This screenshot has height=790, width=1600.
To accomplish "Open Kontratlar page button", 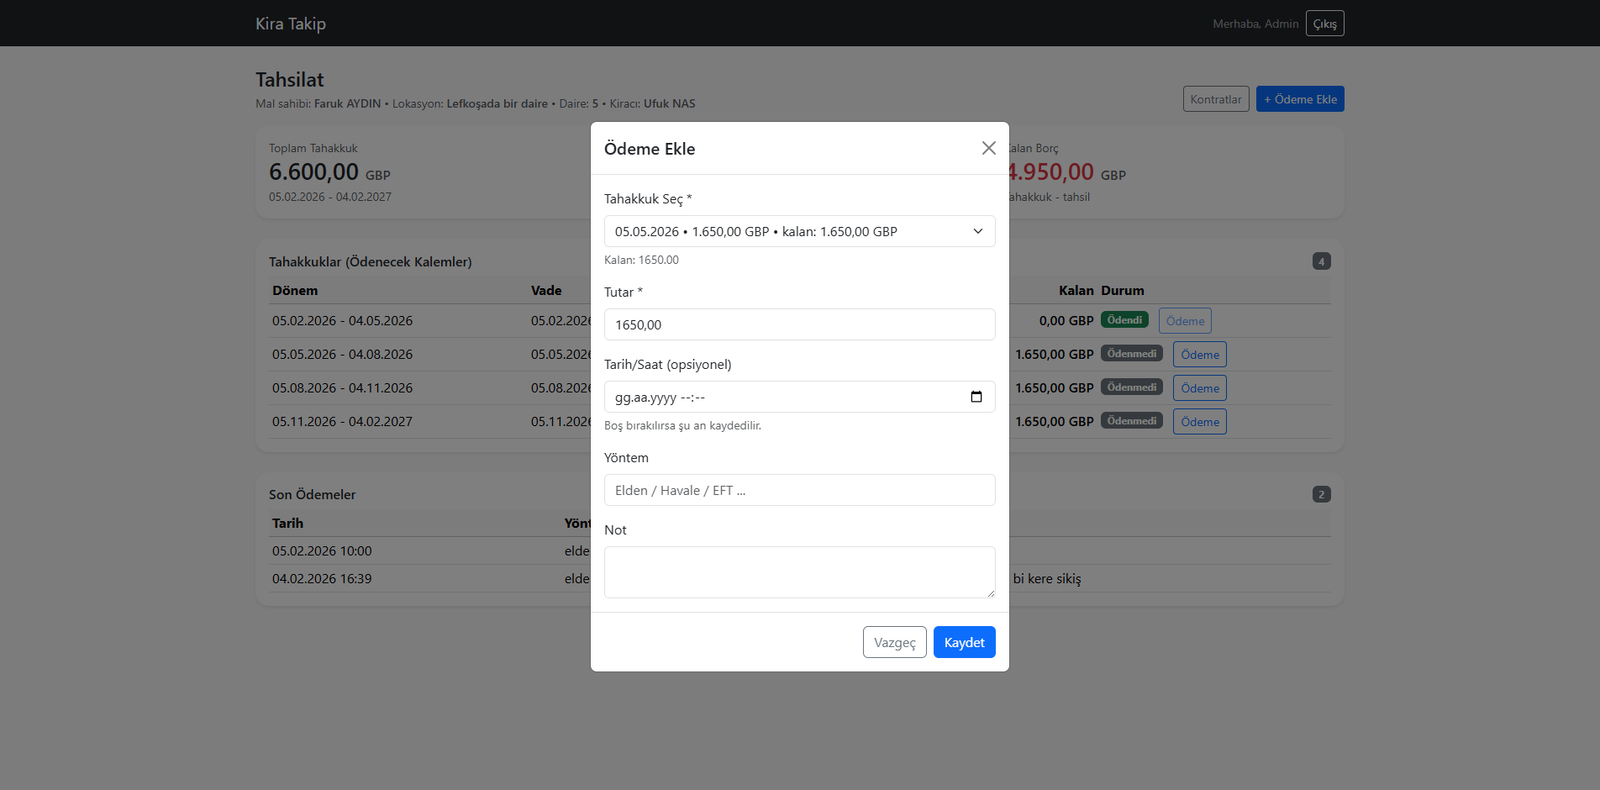I will click(x=1215, y=99).
